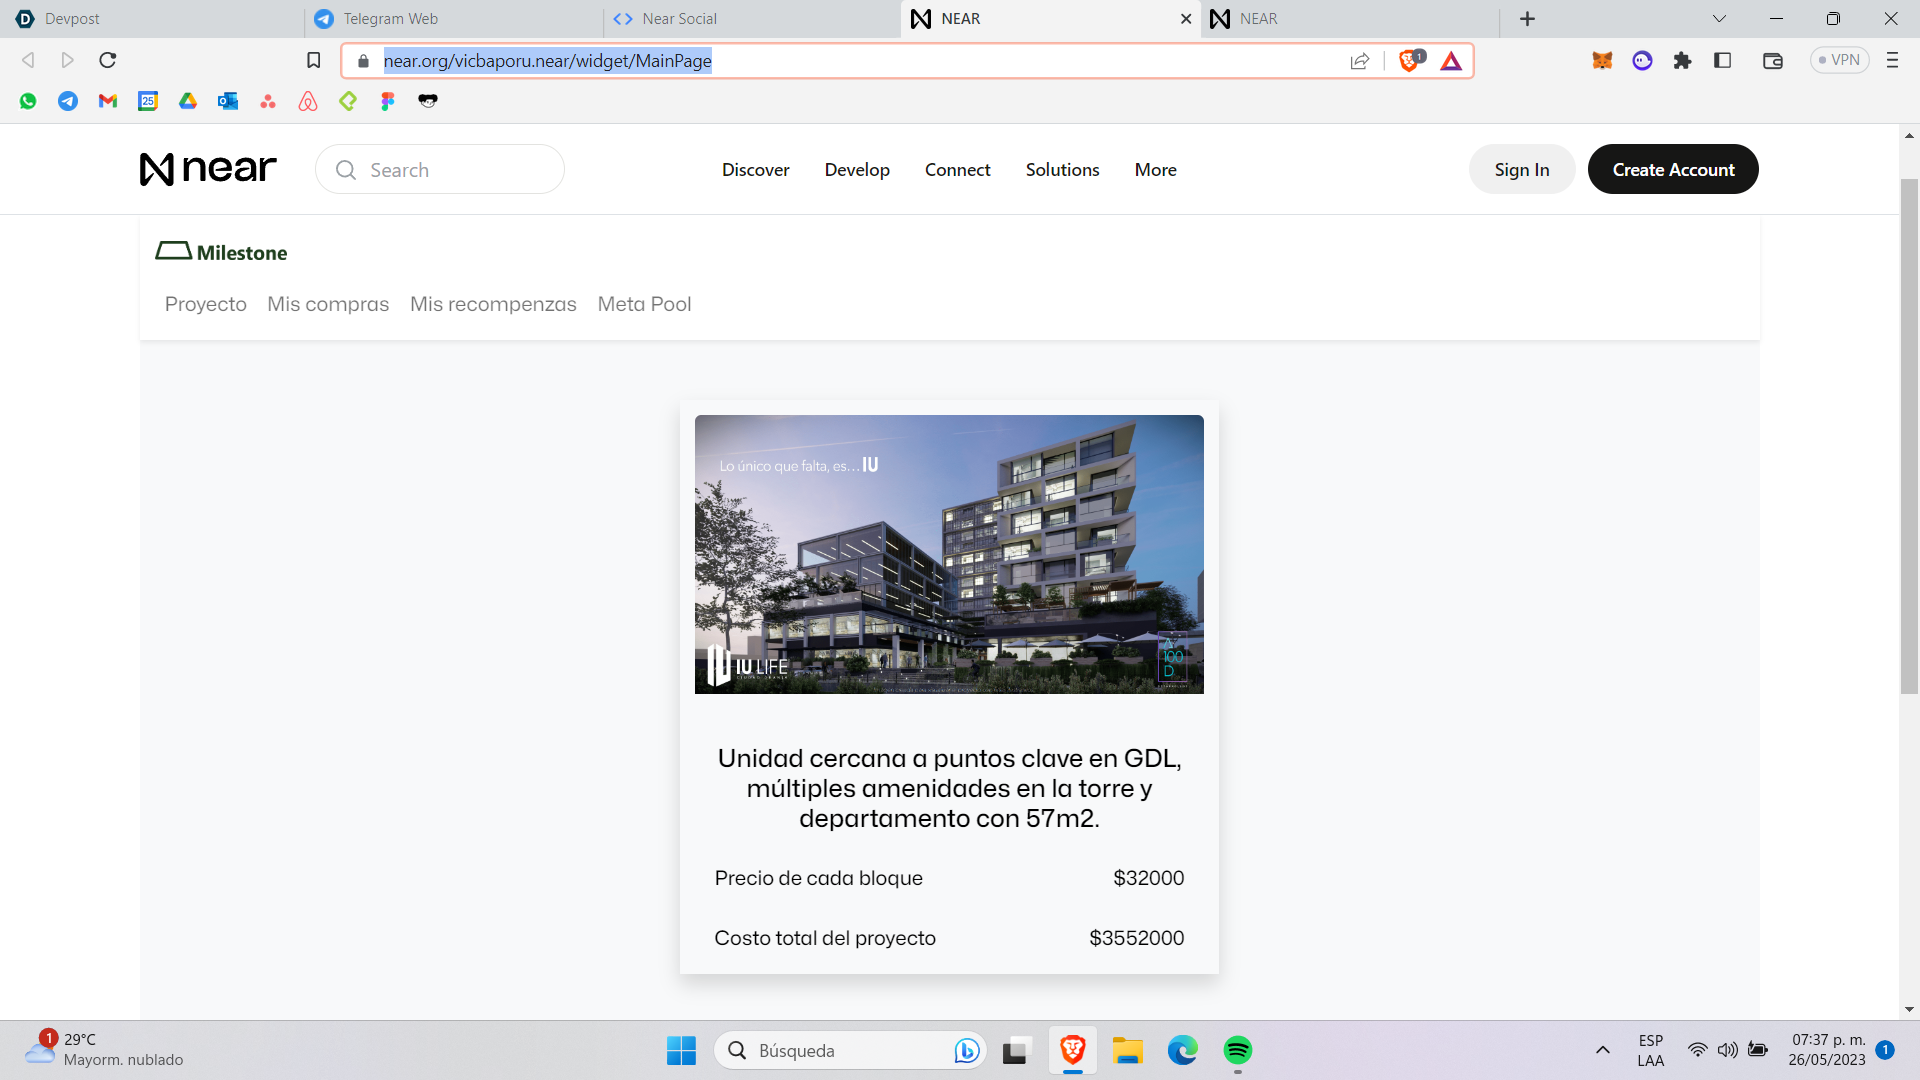1920x1080 pixels.
Task: Open the Discover navigation menu
Action: [755, 170]
